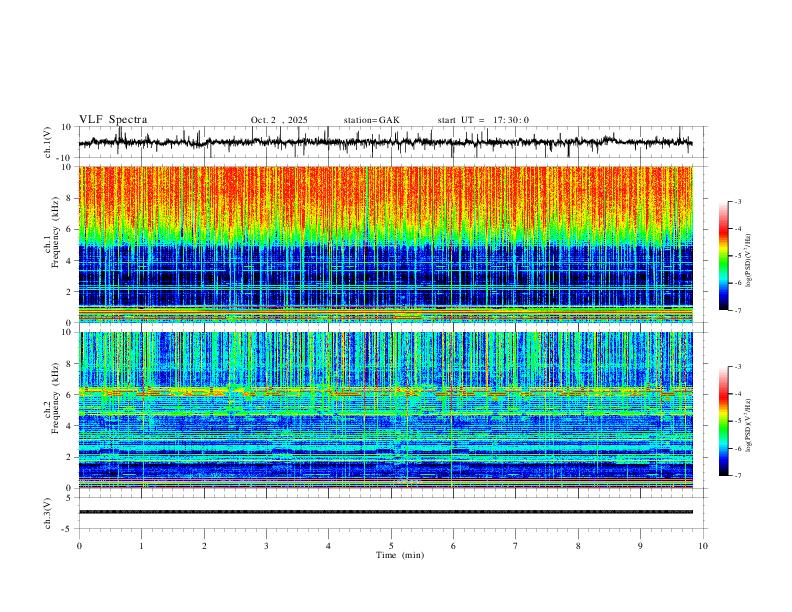Screen dimensions: 792x612
Task: Click the "8" kHz tick on ch.2 frequency axis
Action: (x=70, y=364)
